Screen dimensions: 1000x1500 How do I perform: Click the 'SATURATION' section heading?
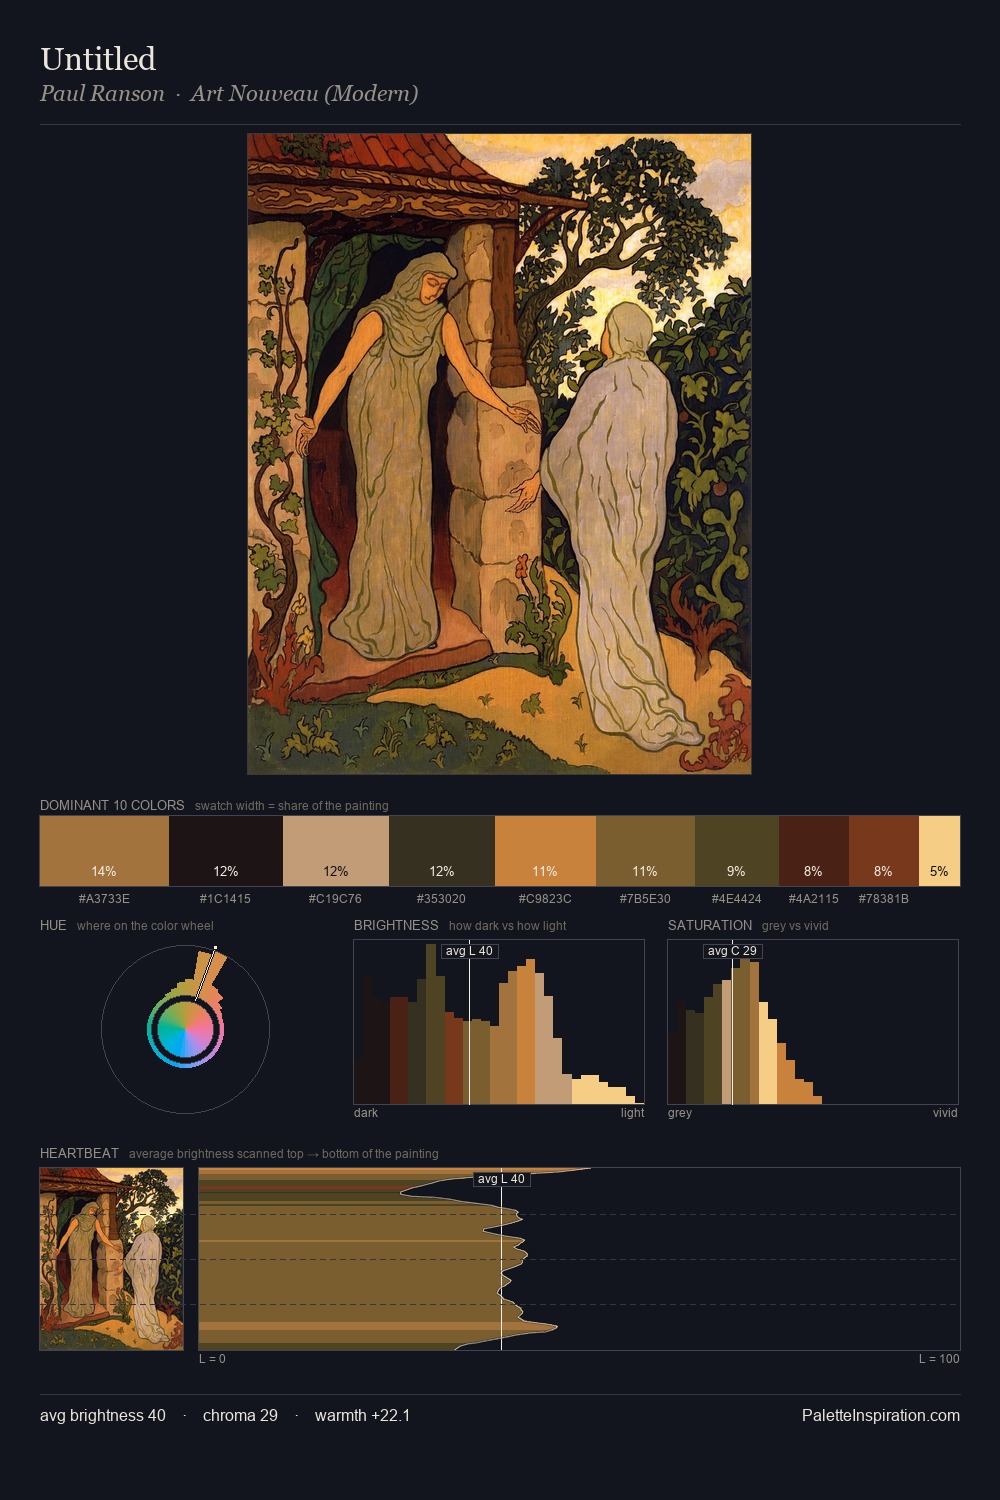point(710,925)
